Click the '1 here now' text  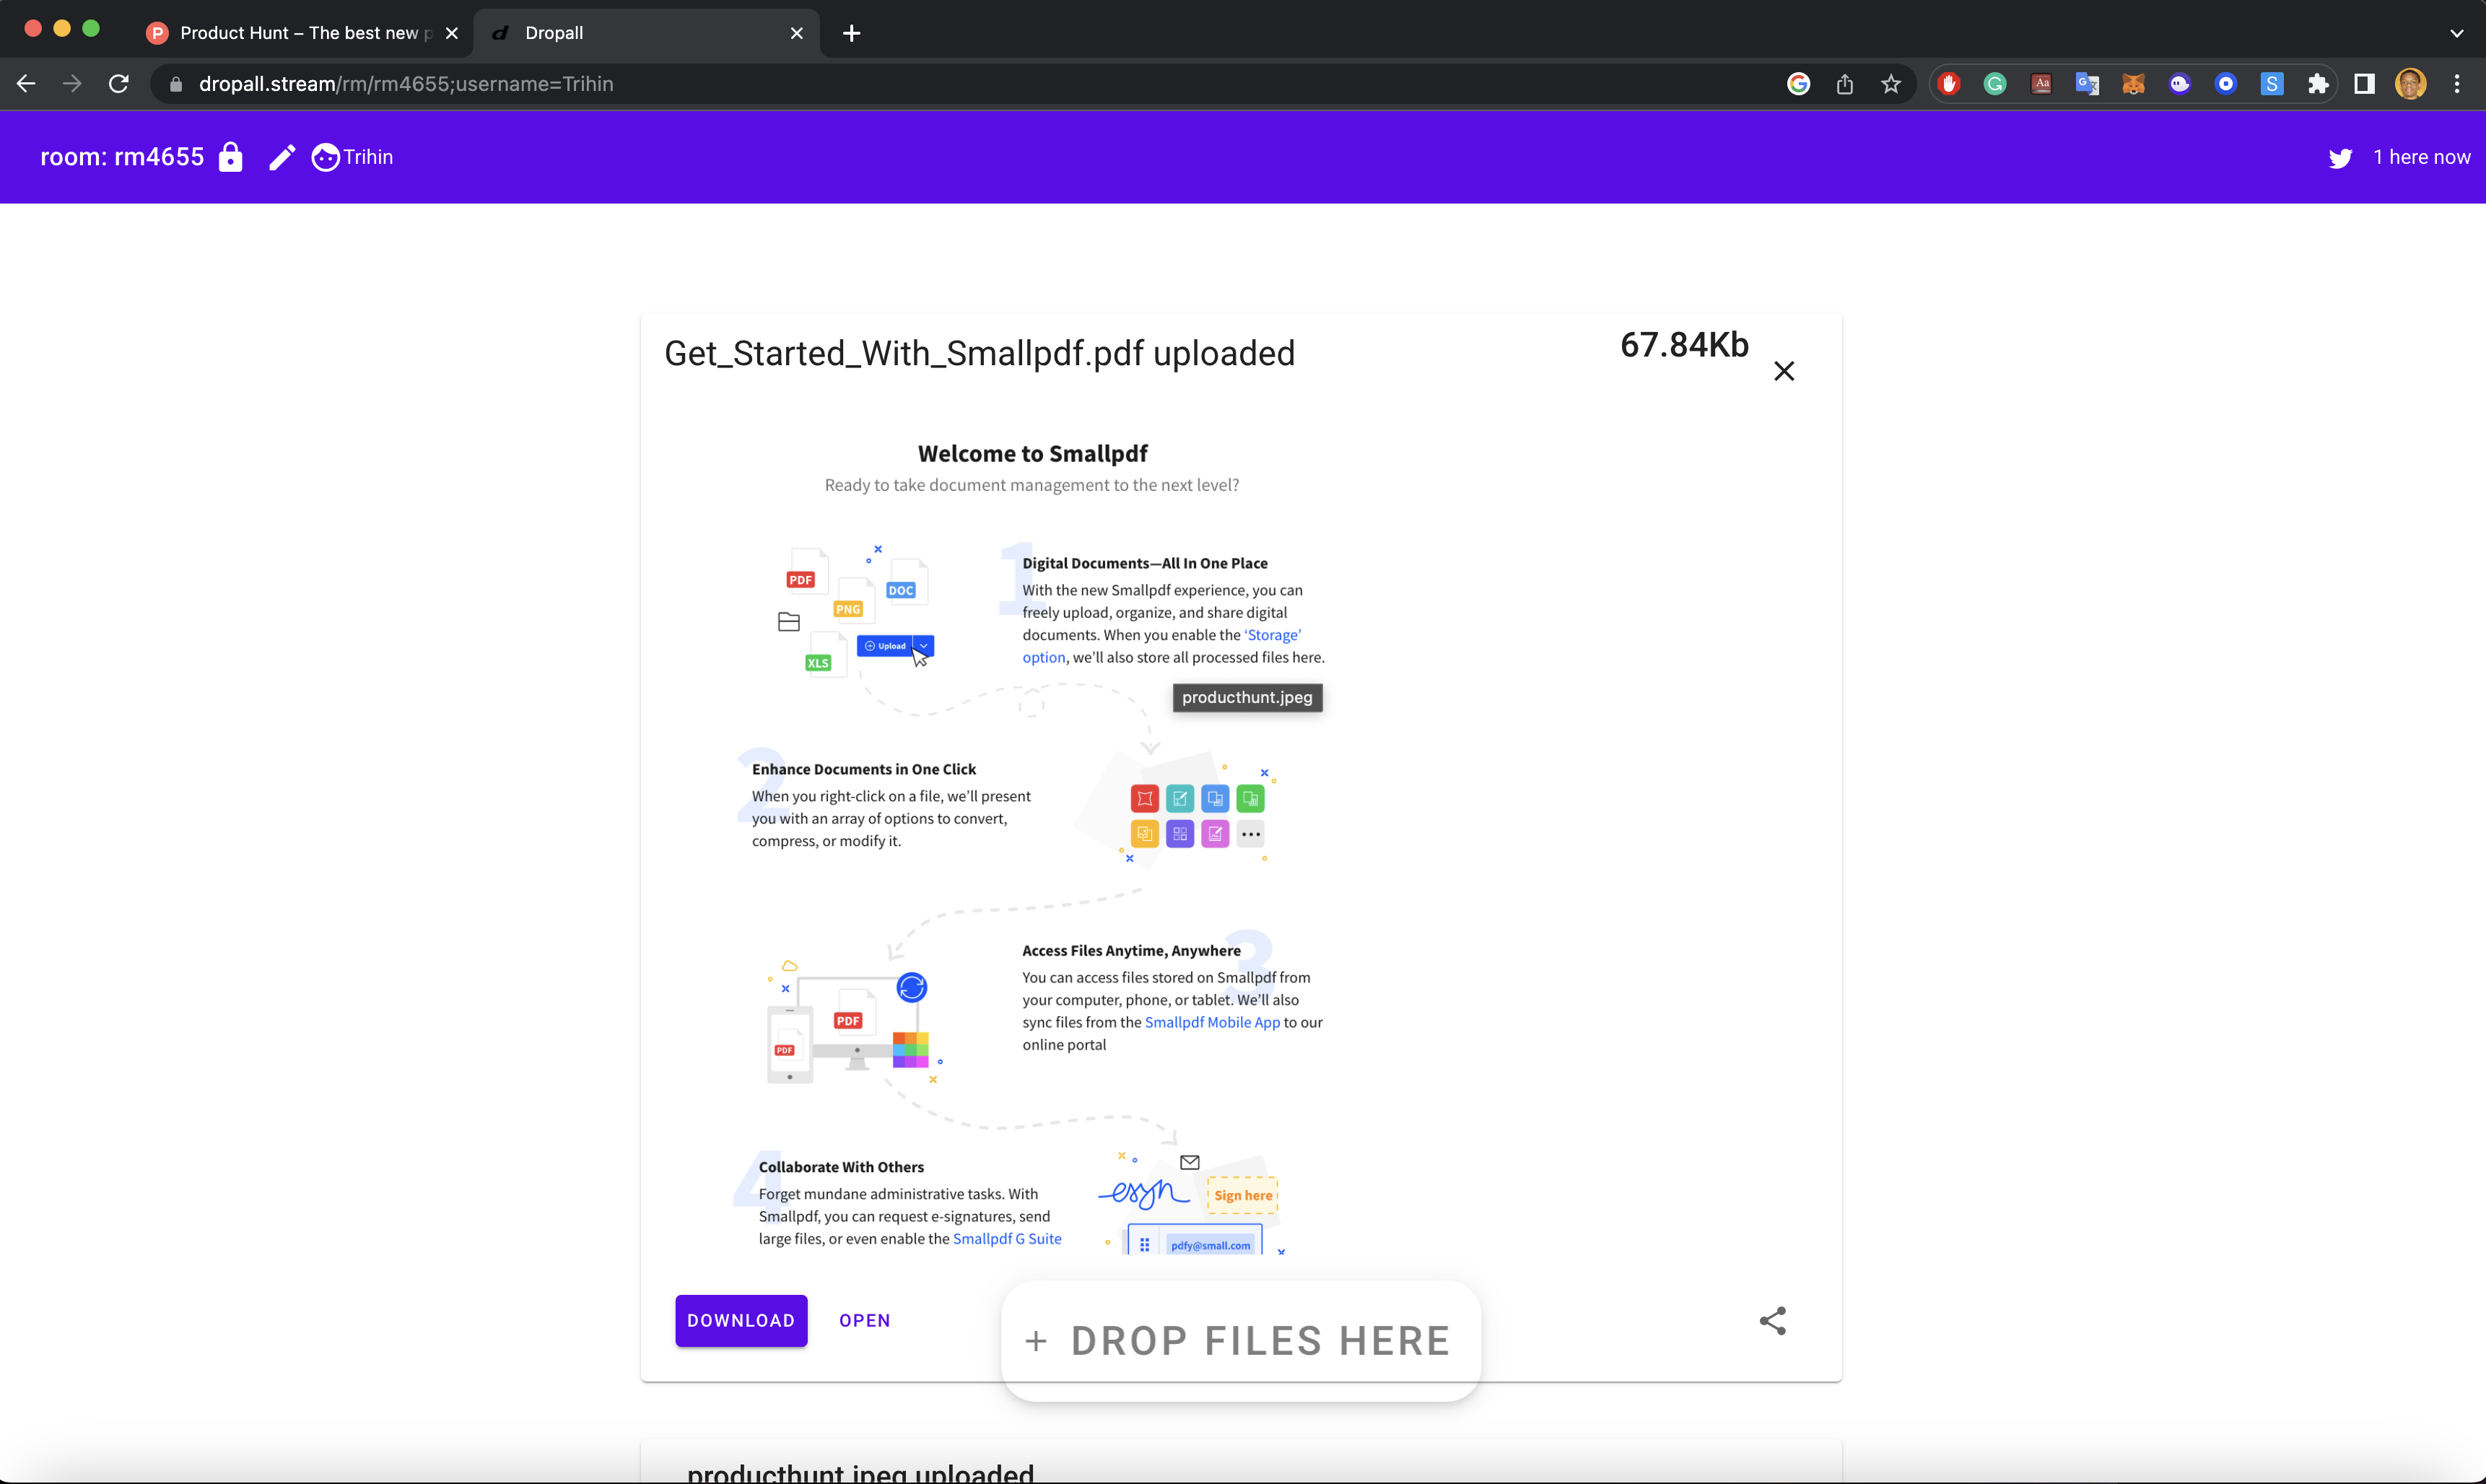[x=2422, y=157]
